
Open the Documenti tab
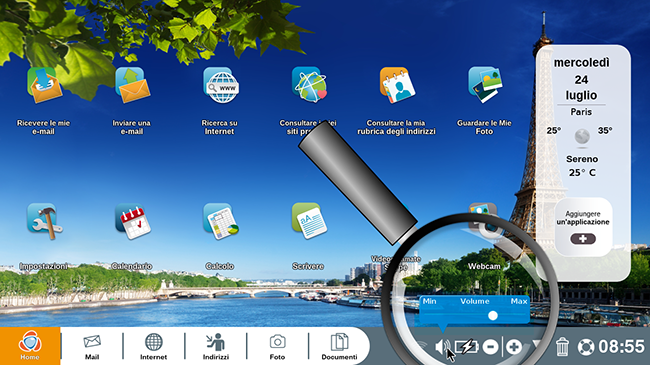tap(339, 346)
